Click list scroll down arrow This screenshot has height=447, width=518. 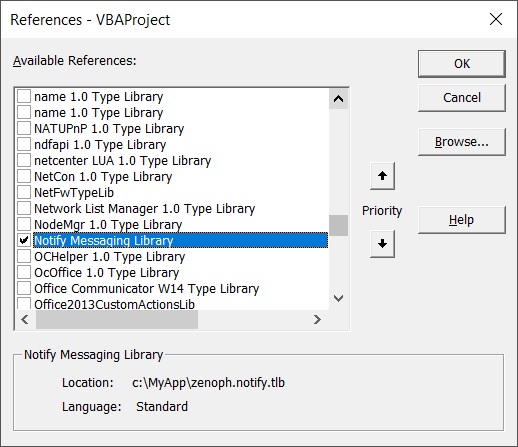point(338,298)
